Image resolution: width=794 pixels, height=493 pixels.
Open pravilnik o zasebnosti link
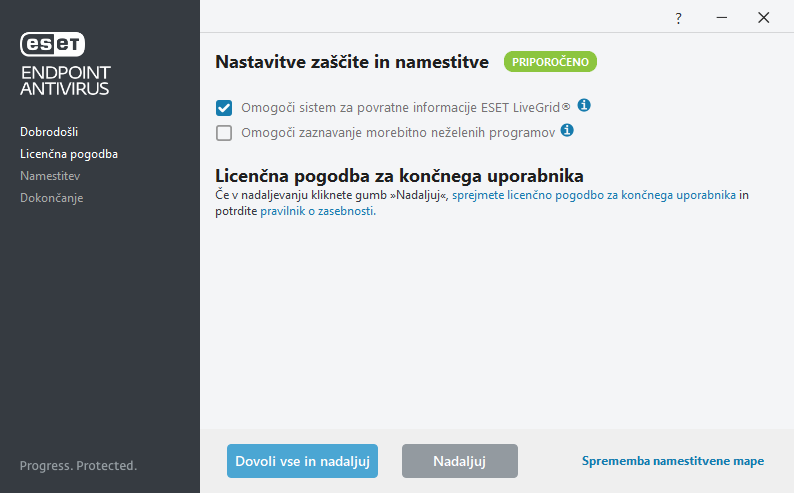tap(318, 211)
